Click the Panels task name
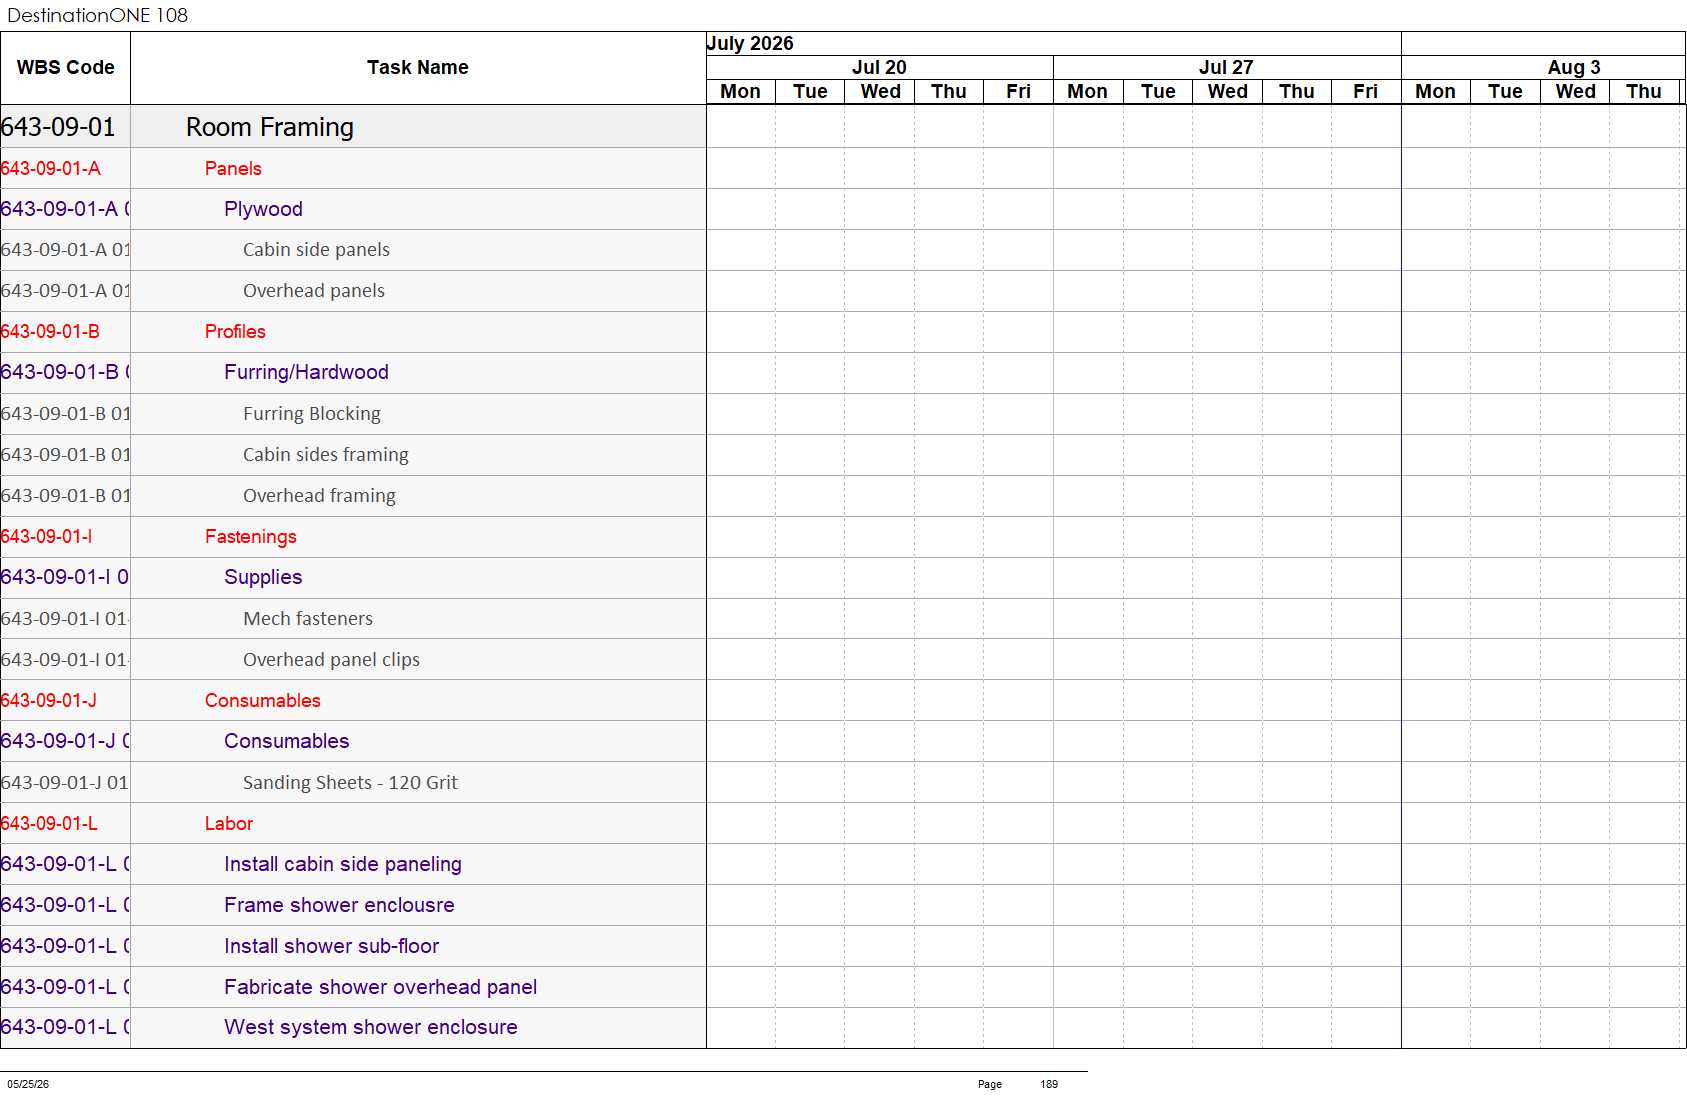The image size is (1687, 1097). [233, 168]
